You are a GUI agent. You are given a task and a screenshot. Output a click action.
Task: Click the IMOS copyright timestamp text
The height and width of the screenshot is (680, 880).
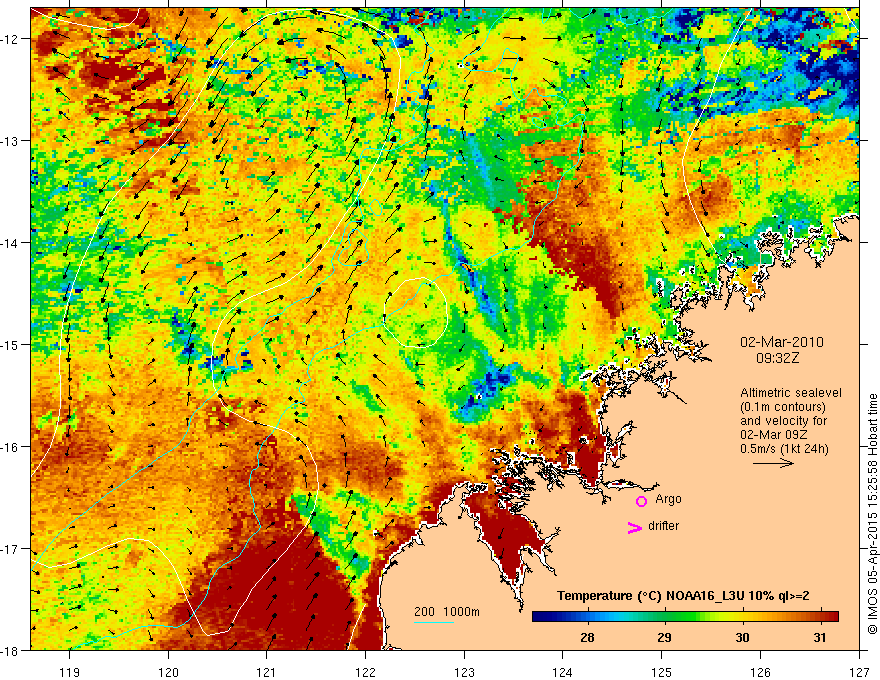(872, 516)
